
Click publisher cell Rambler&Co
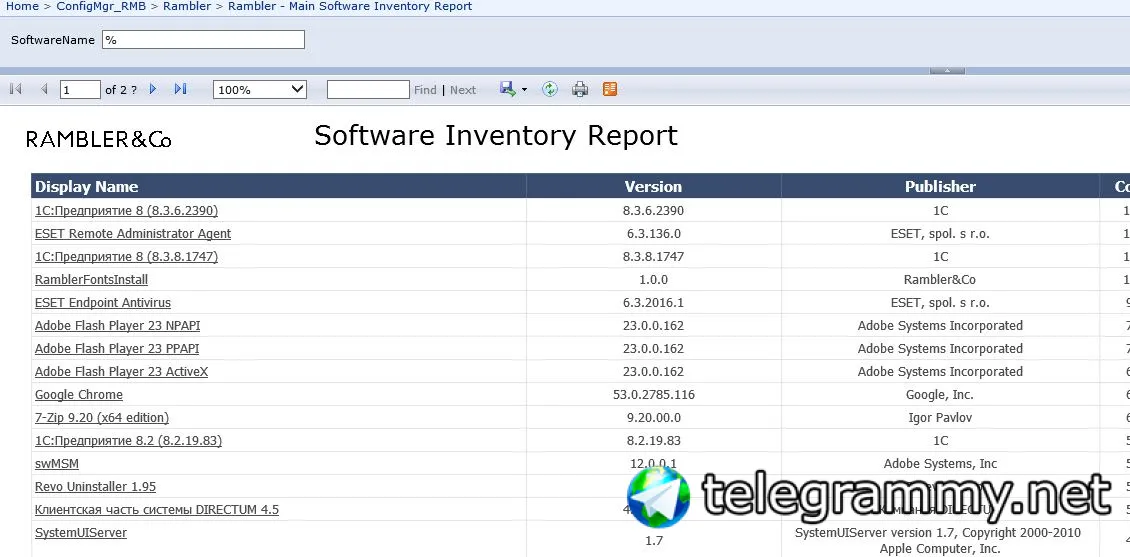pyautogui.click(x=940, y=280)
